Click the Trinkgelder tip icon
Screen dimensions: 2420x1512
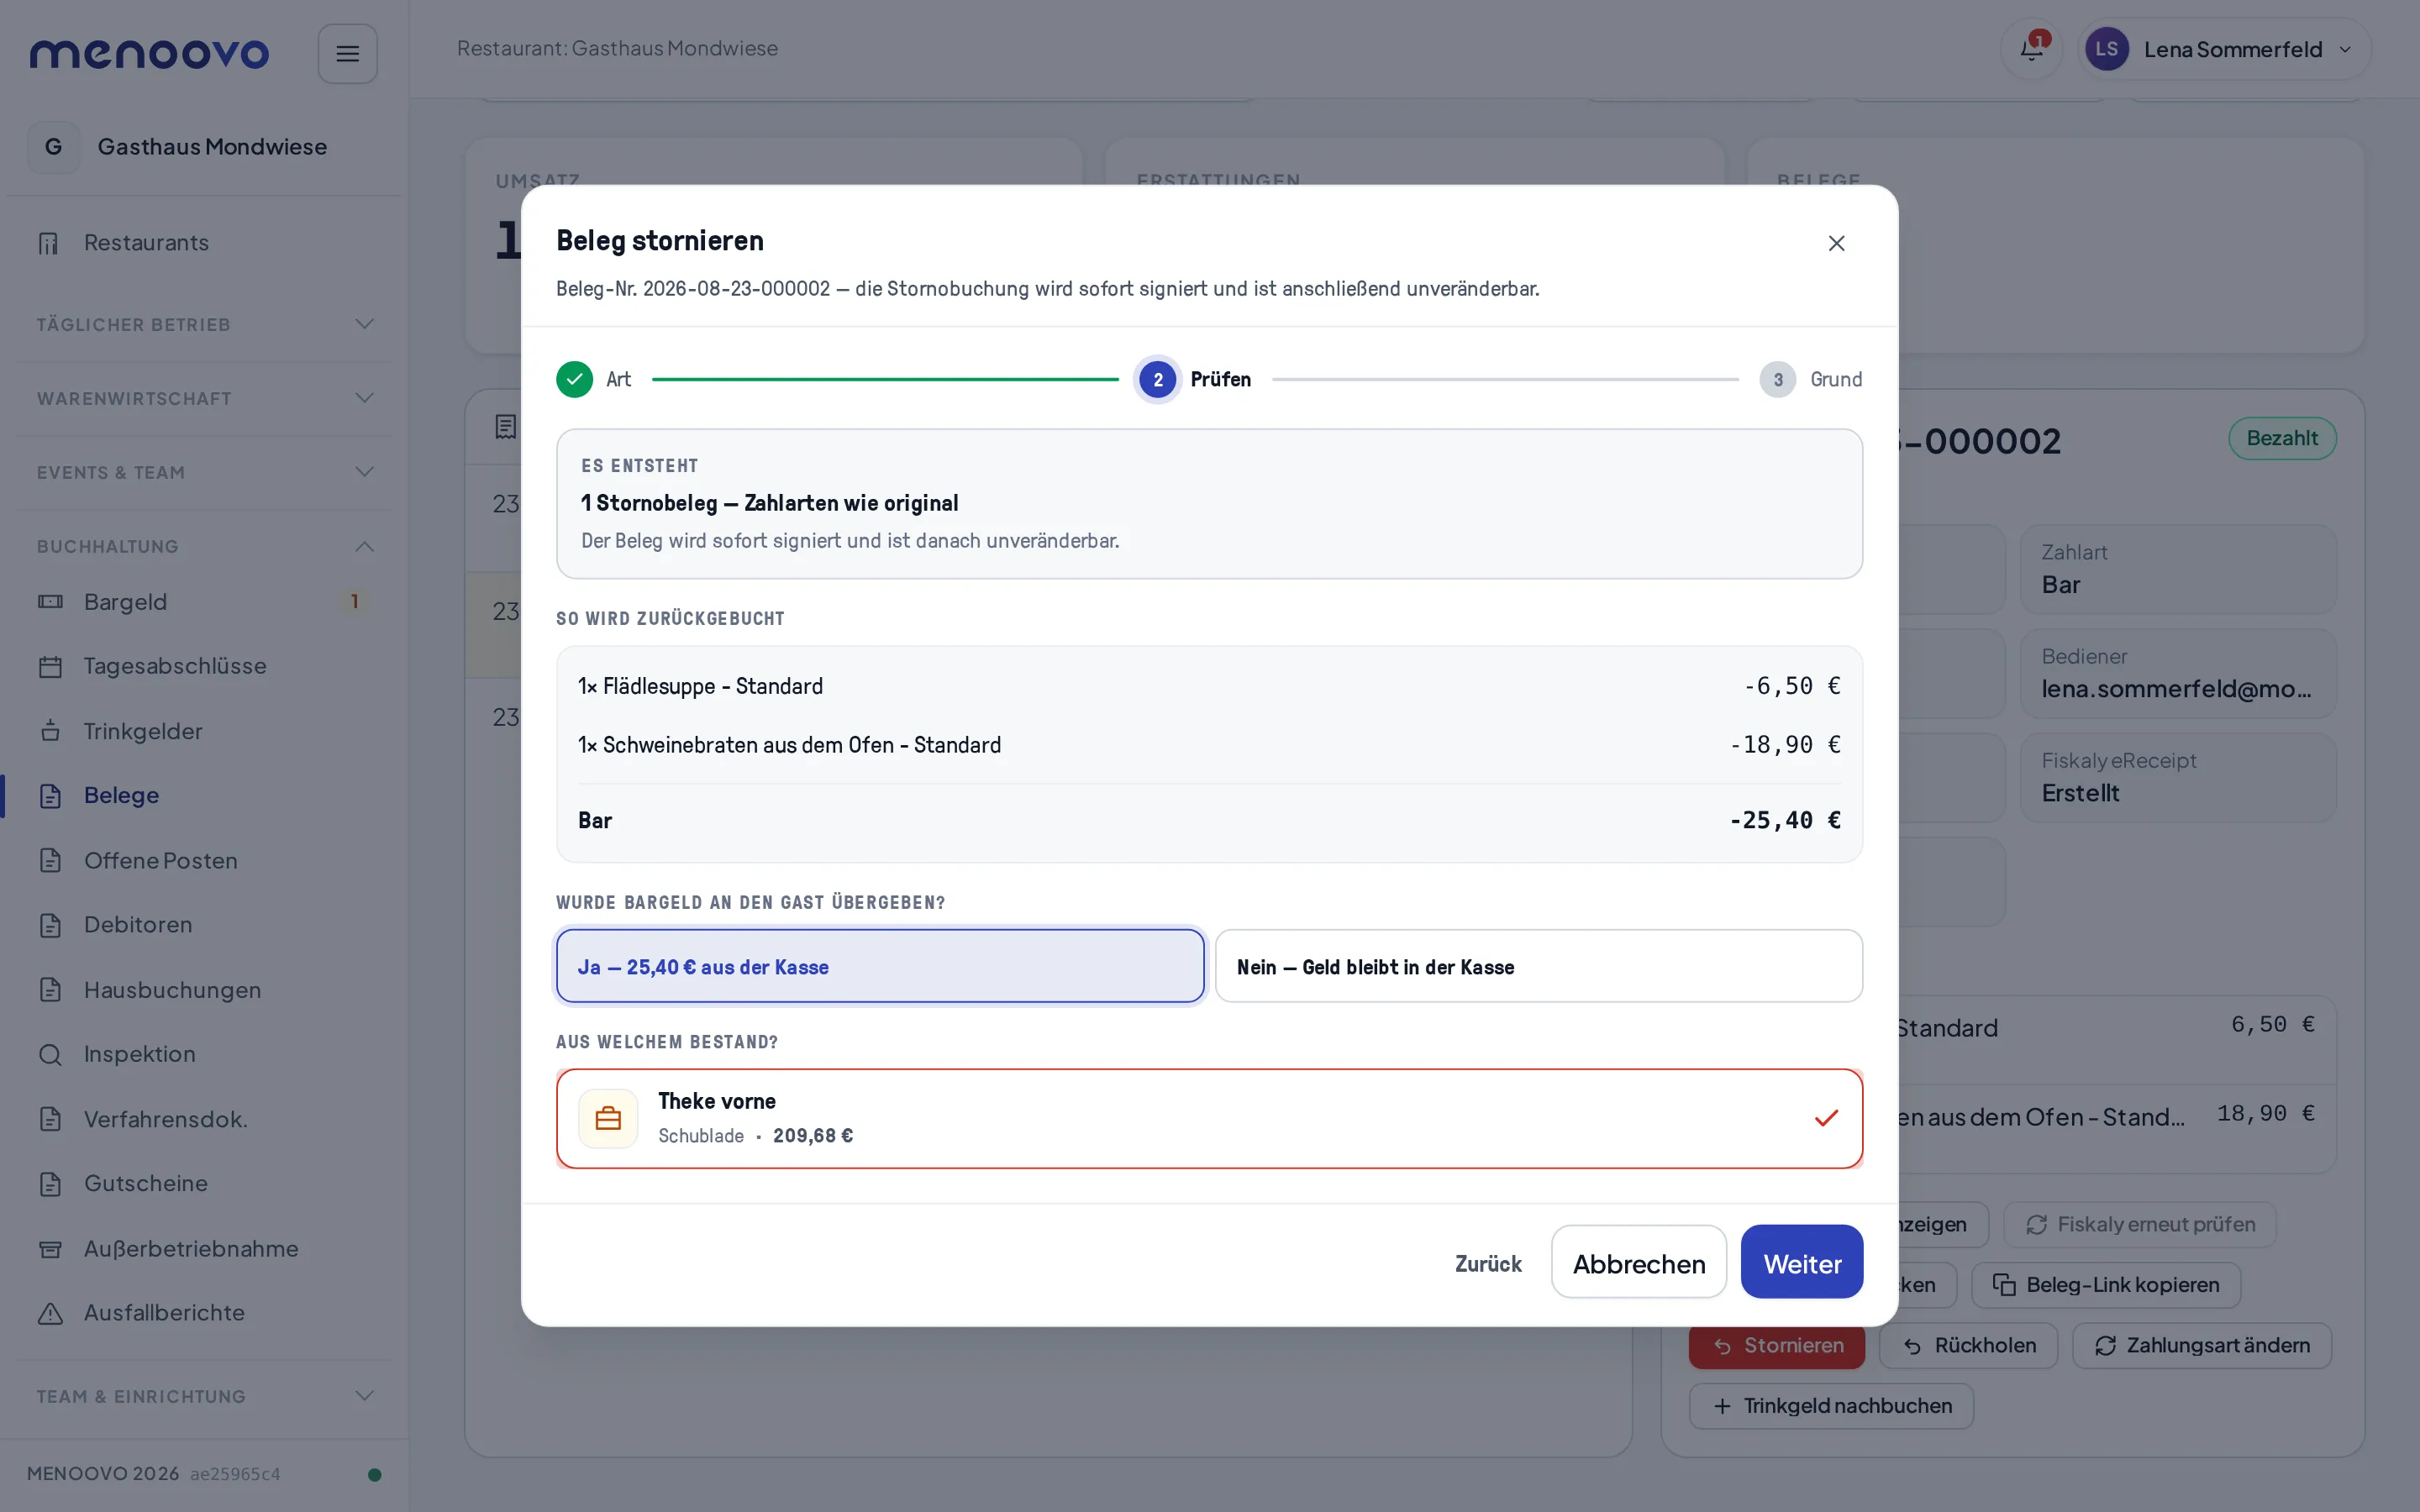[x=50, y=731]
